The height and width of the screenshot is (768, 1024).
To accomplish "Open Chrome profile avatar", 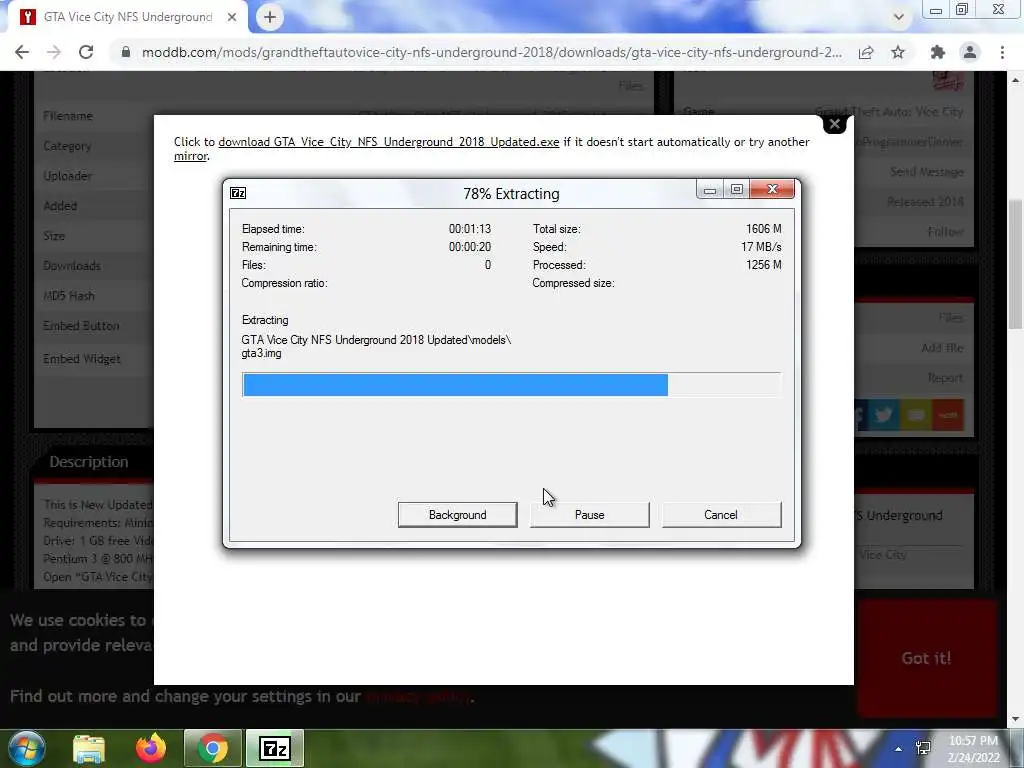I will click(x=970, y=52).
